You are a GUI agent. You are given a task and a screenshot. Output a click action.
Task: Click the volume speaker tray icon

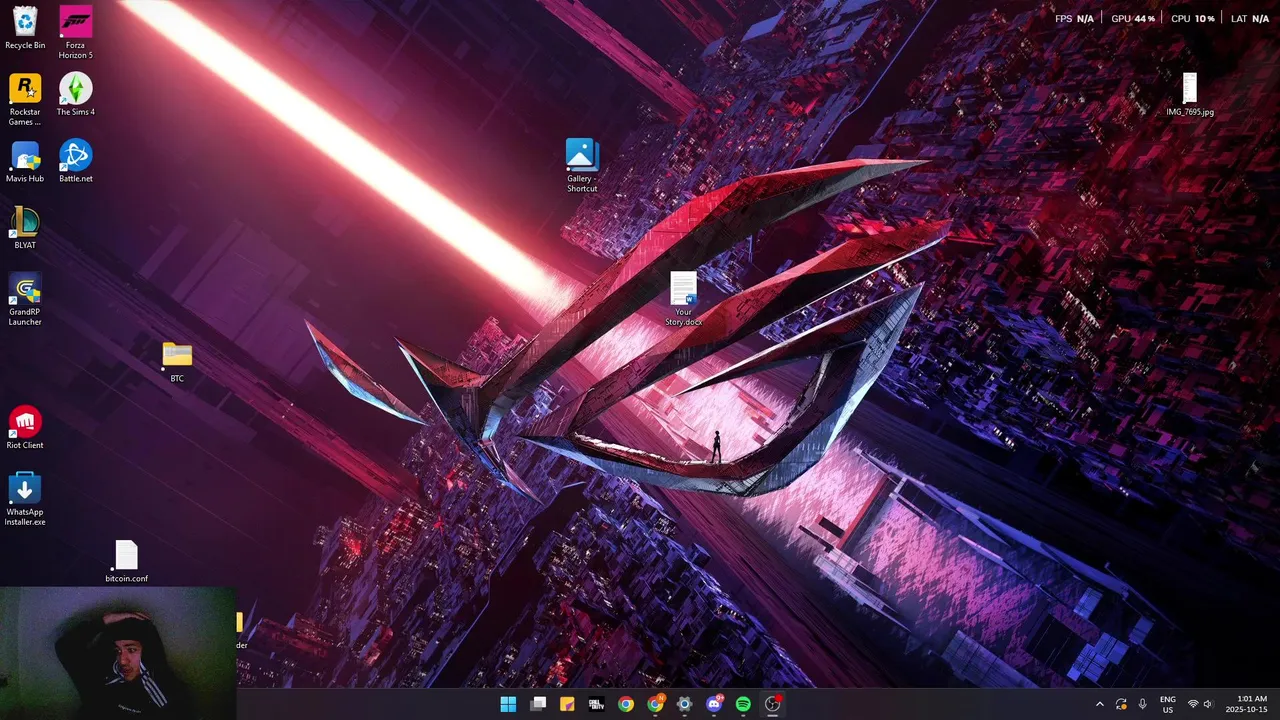(x=1208, y=704)
